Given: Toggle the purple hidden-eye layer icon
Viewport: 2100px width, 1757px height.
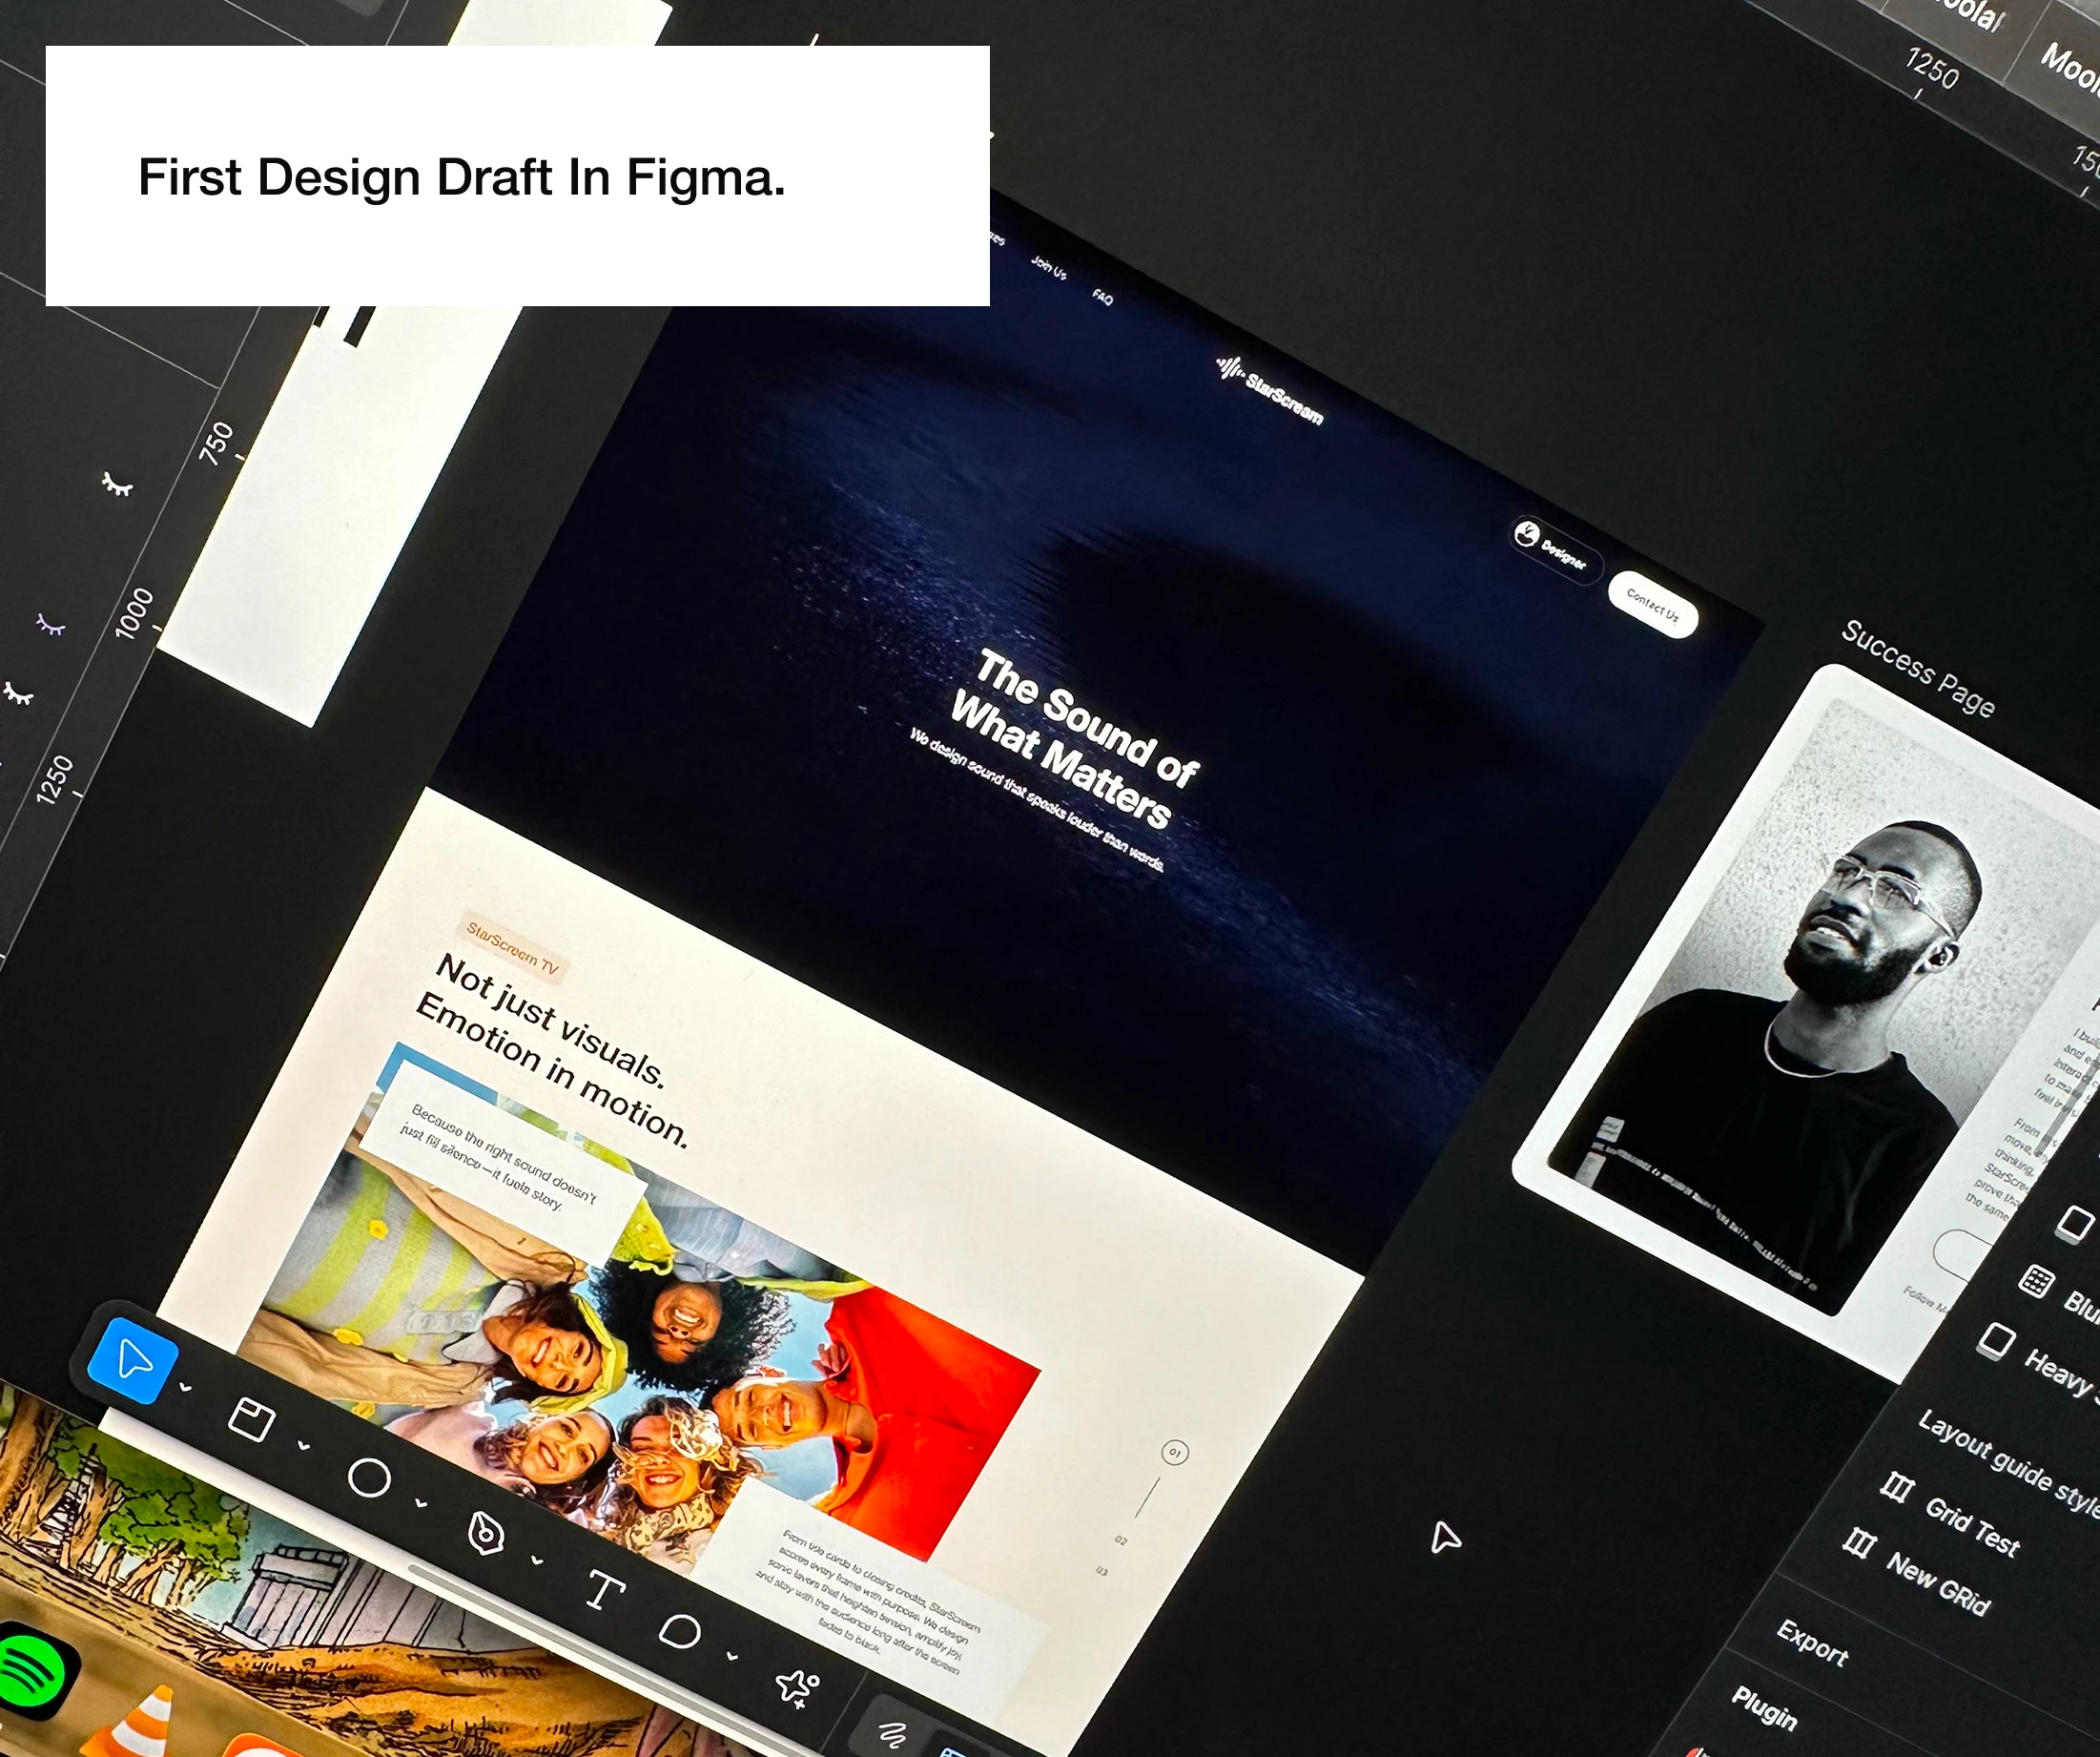Looking at the screenshot, I should 51,626.
